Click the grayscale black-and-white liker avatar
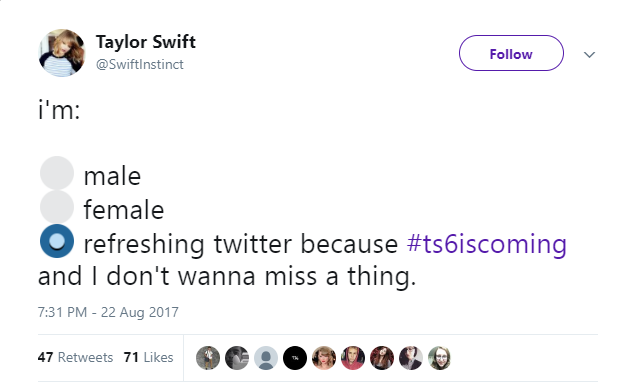The image size is (634, 386). pyautogui.click(x=237, y=358)
